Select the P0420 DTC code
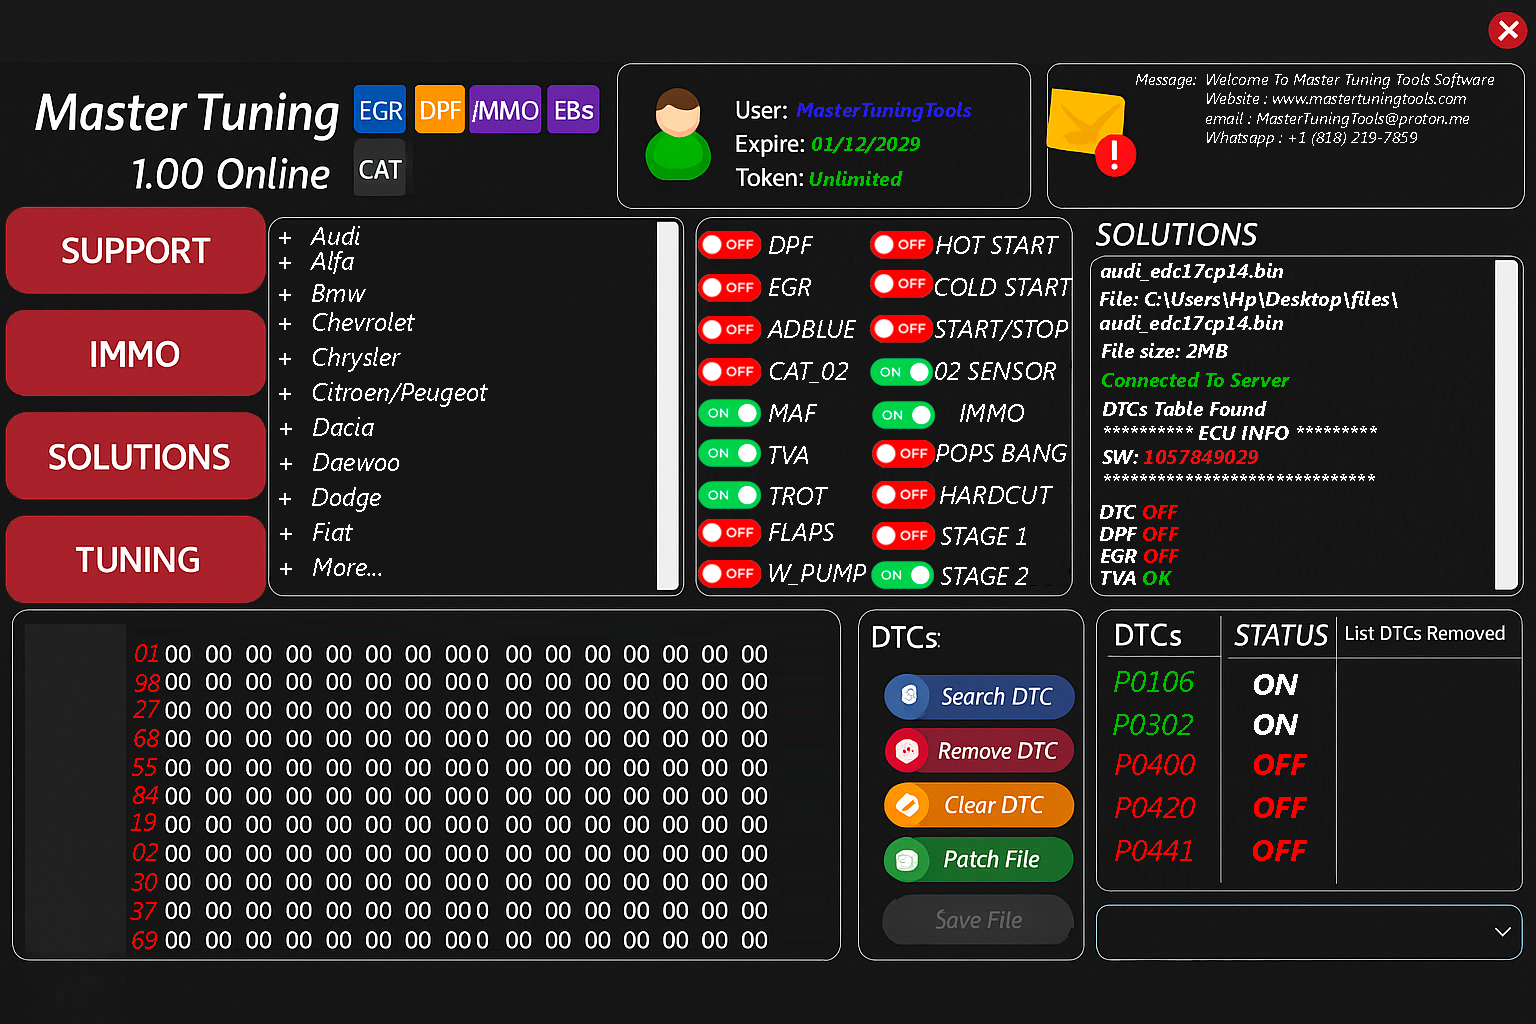 [x=1155, y=808]
